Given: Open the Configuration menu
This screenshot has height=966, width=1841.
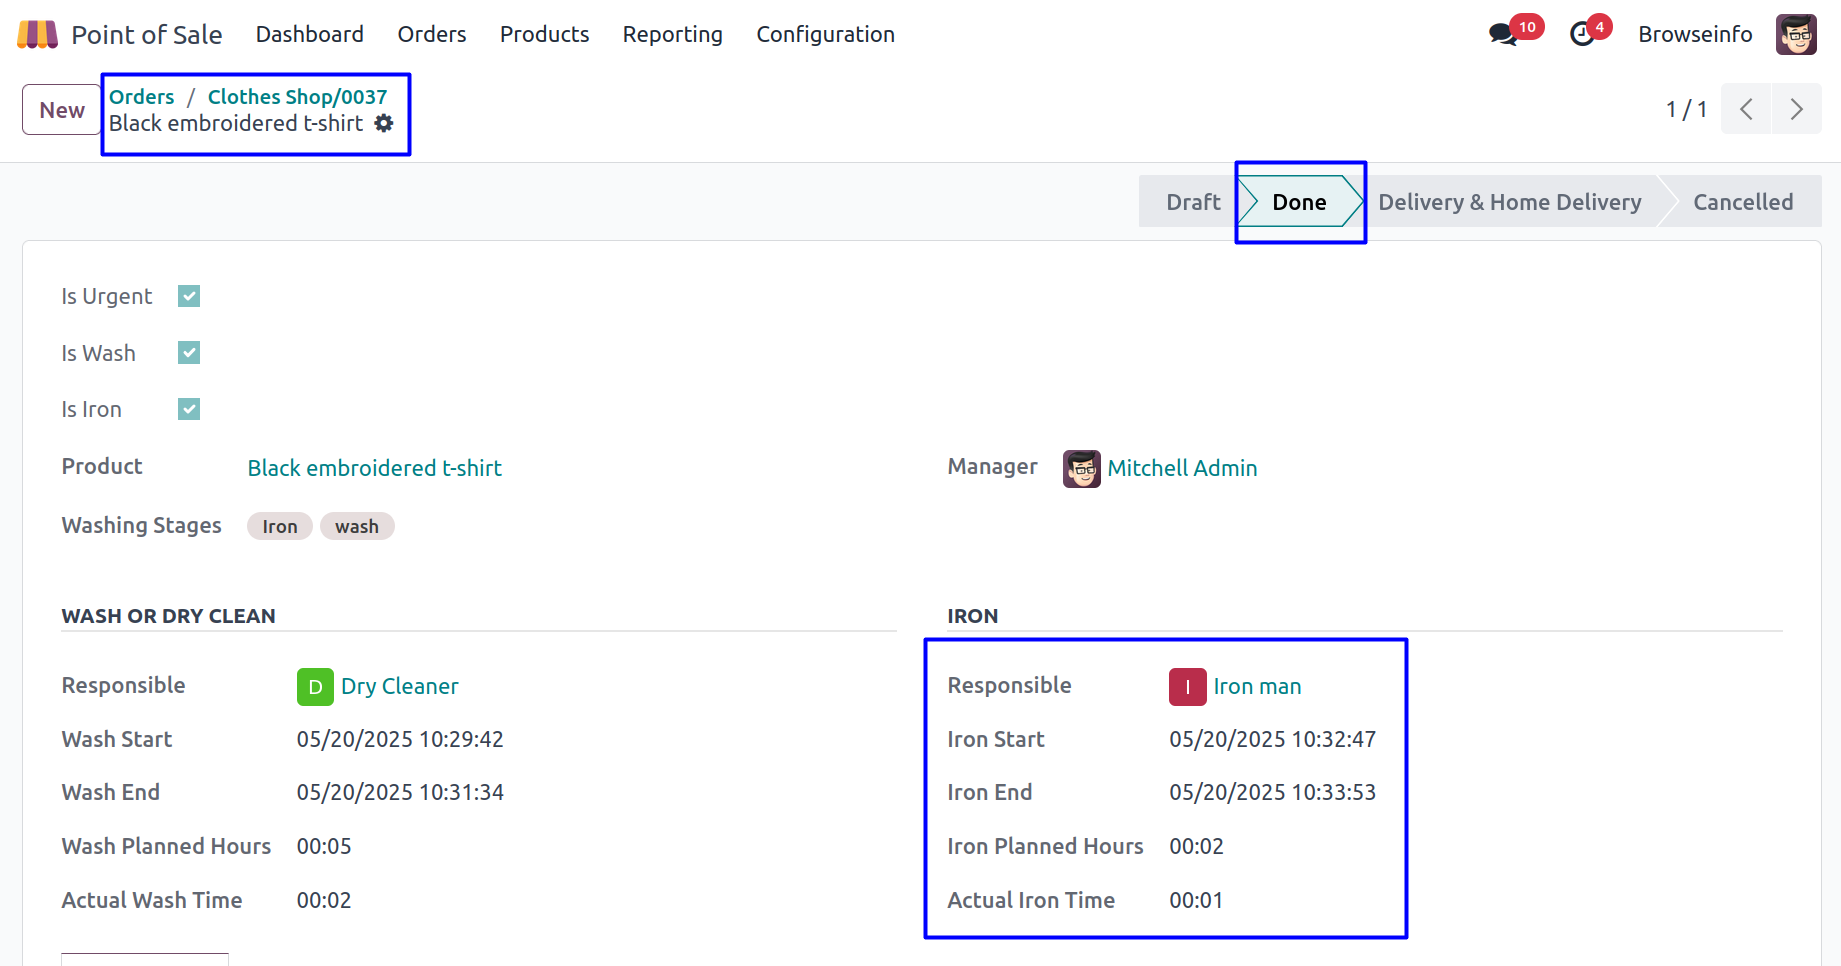Looking at the screenshot, I should tap(825, 35).
